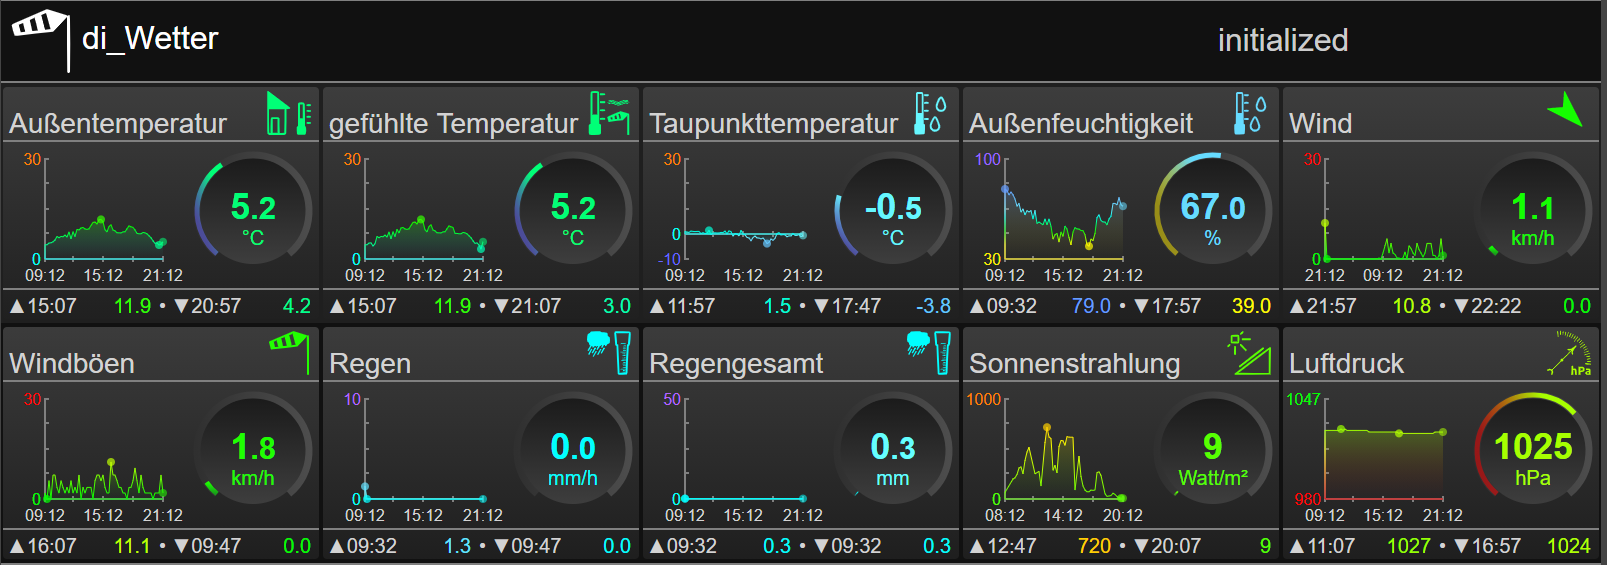Click the Luftdruck minimum value 1024

(1569, 546)
